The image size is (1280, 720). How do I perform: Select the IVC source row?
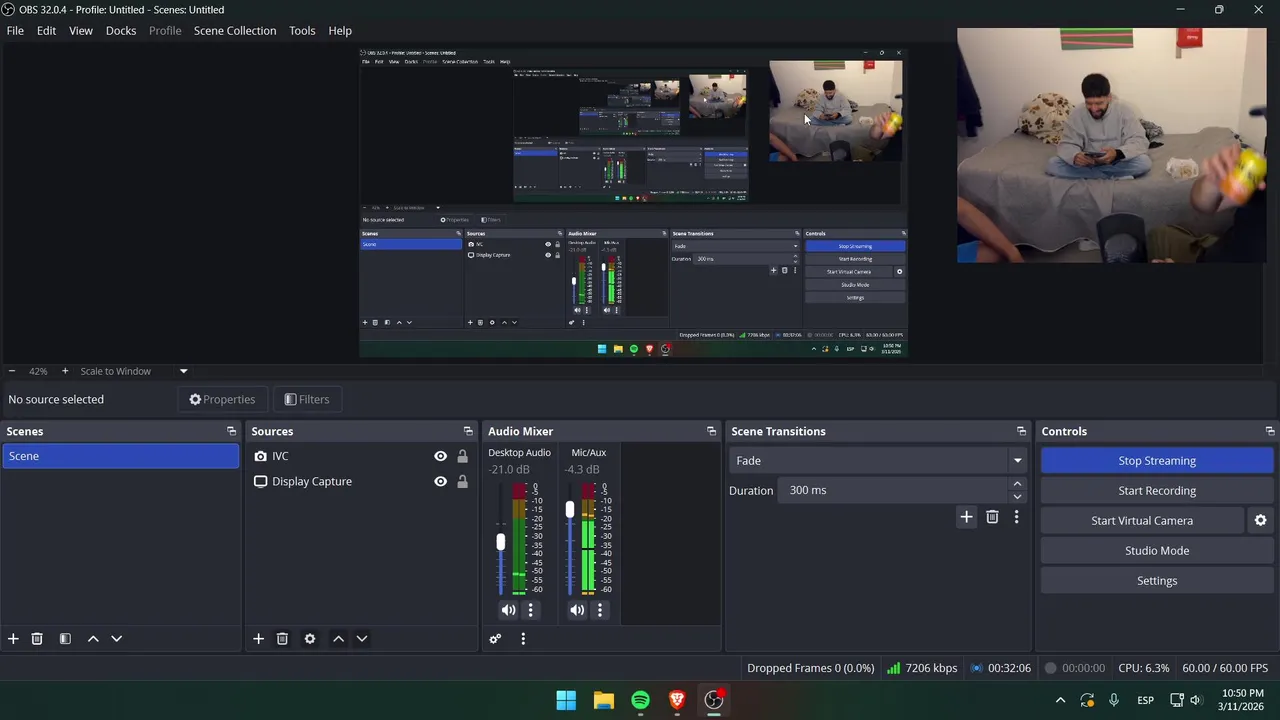(x=361, y=456)
